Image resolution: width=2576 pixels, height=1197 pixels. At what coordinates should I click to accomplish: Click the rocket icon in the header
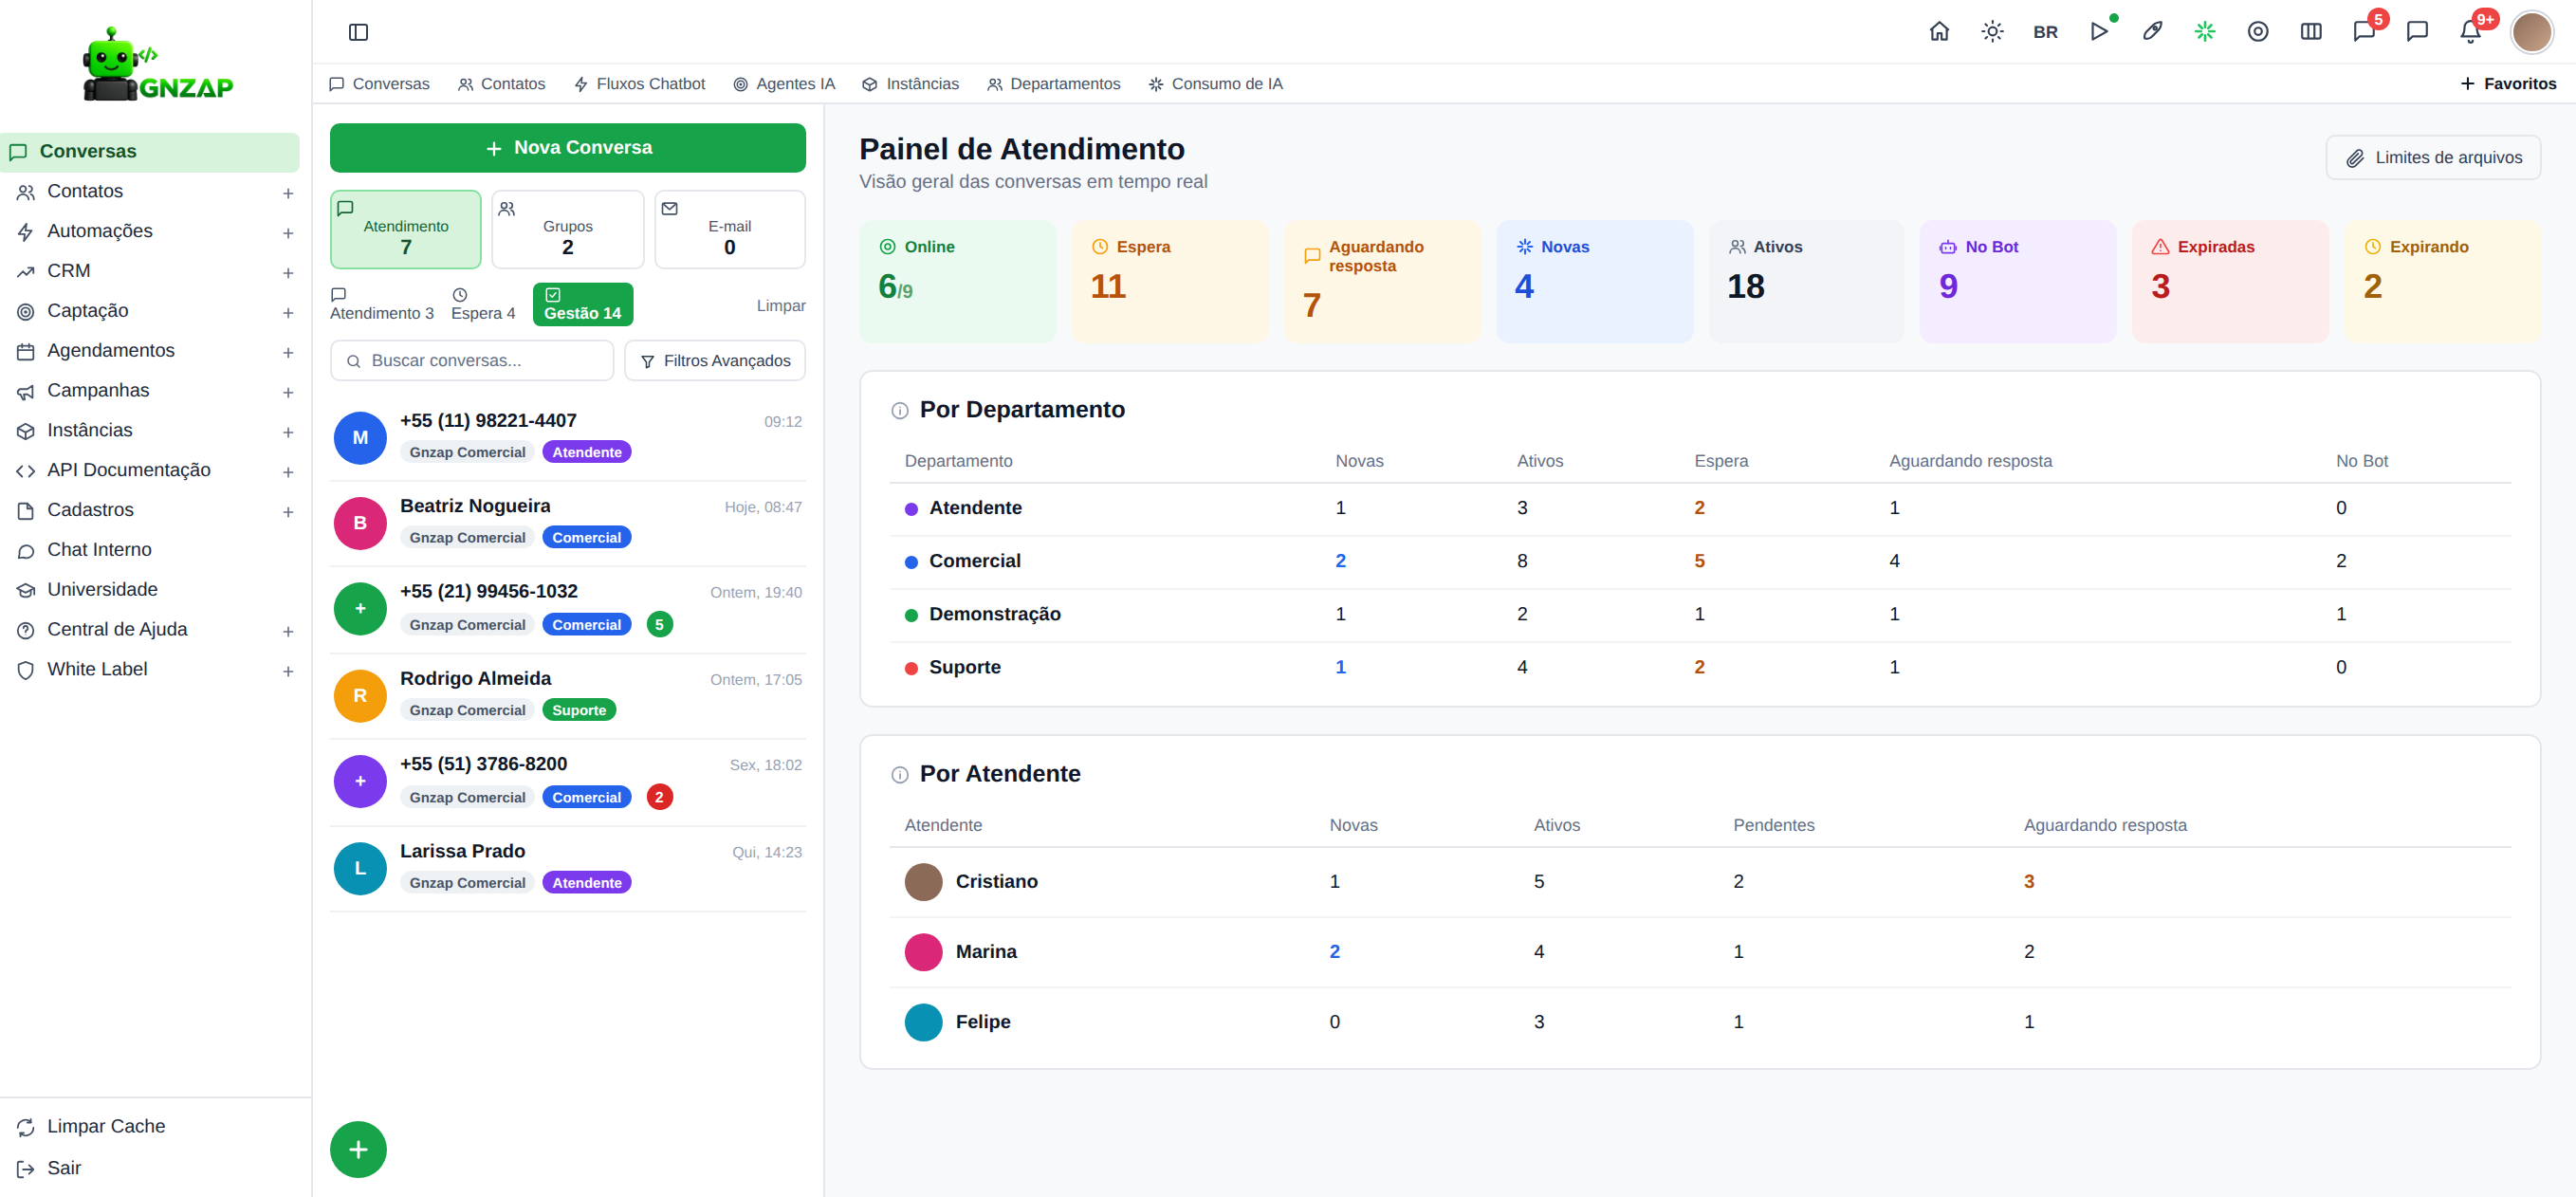[x=2152, y=32]
